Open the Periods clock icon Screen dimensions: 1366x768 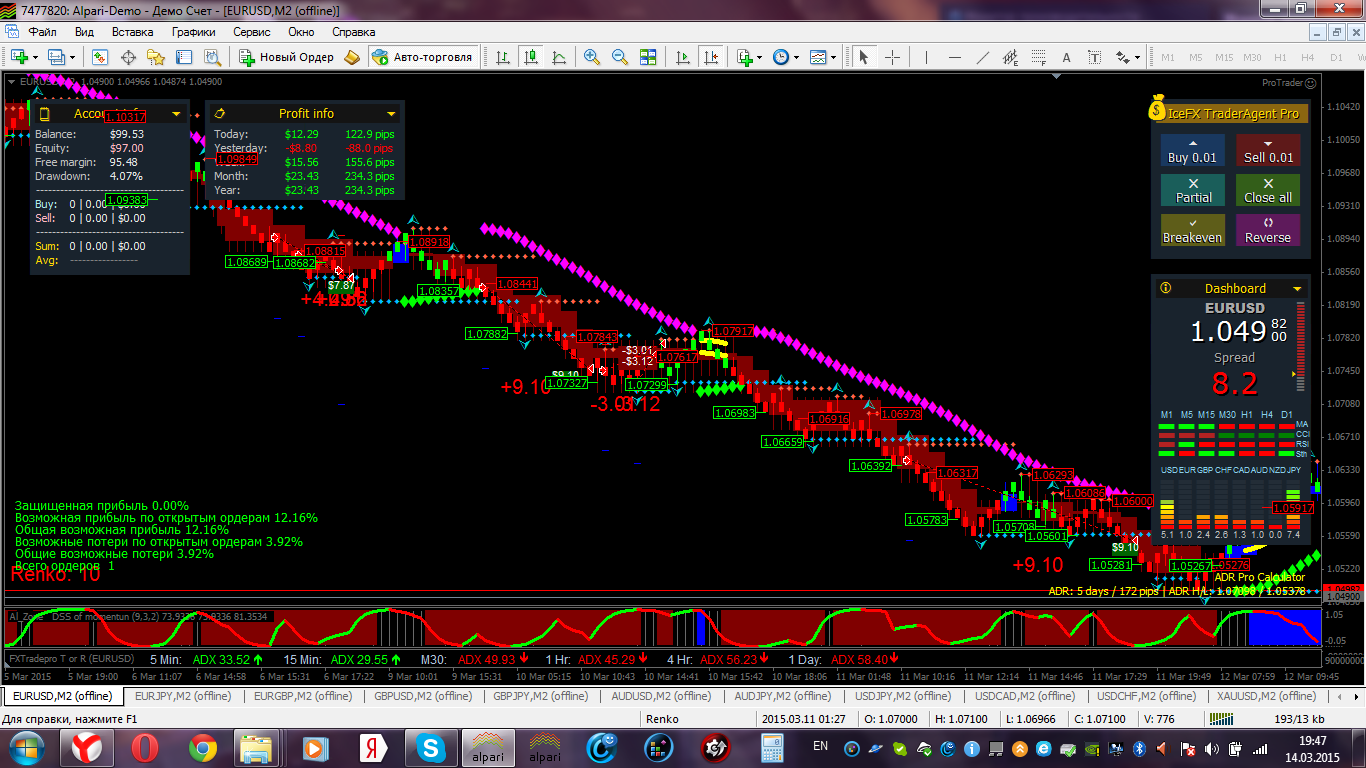coord(781,57)
